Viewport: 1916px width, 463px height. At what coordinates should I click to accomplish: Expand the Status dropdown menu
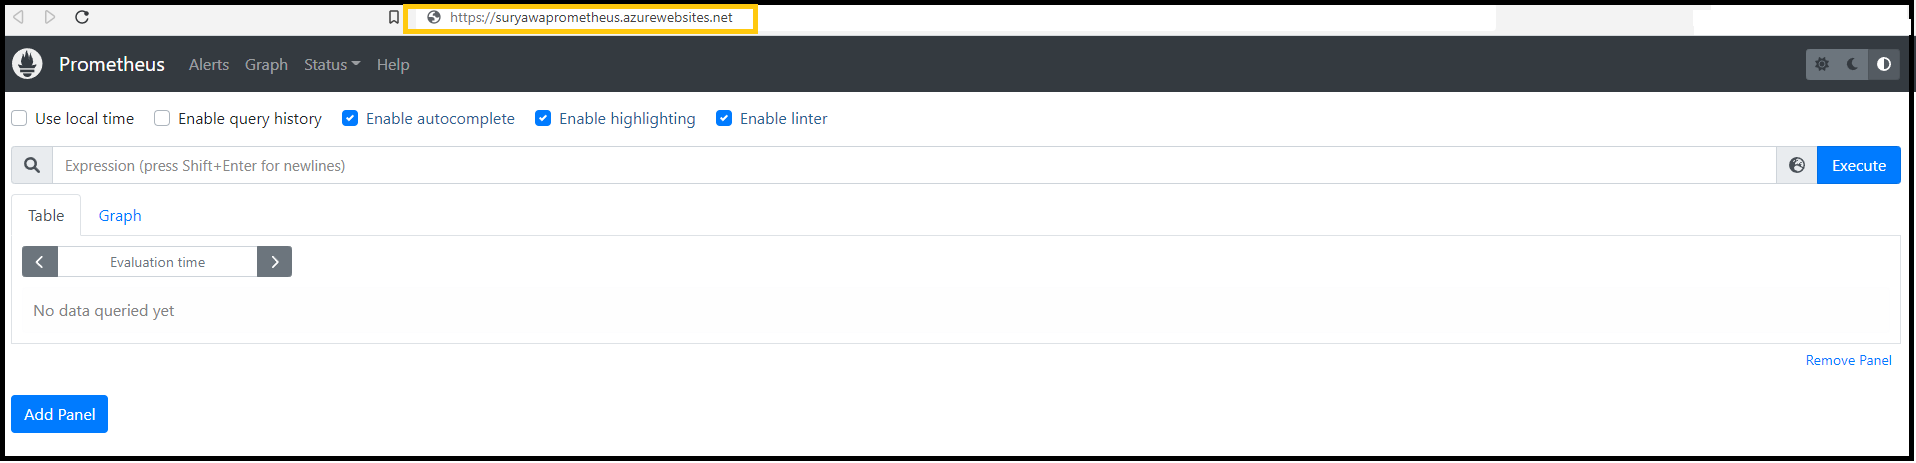coord(332,64)
